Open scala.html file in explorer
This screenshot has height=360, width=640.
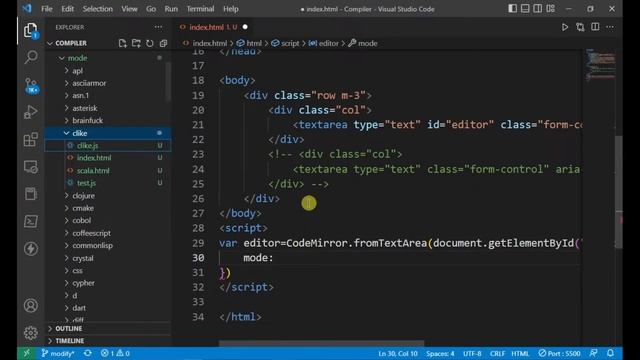(108, 171)
